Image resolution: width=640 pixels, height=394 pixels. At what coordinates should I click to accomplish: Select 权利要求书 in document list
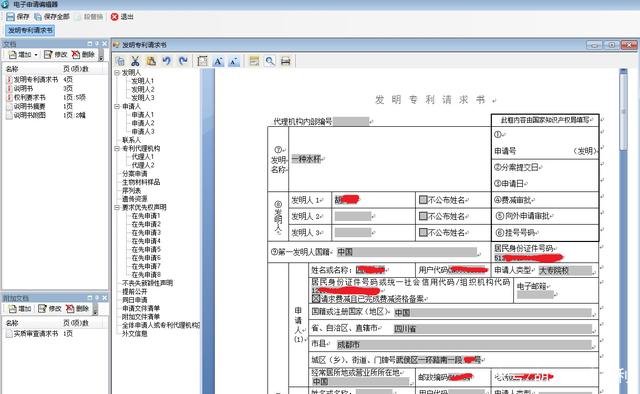pyautogui.click(x=29, y=97)
